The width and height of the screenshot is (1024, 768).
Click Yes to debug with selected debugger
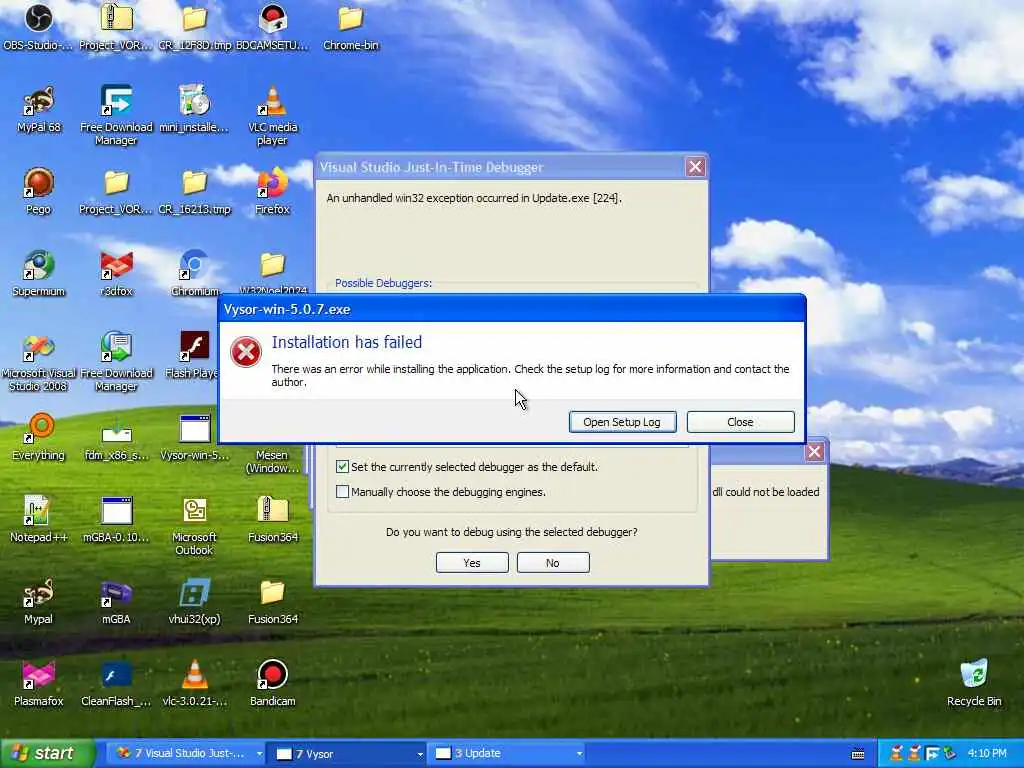[472, 563]
